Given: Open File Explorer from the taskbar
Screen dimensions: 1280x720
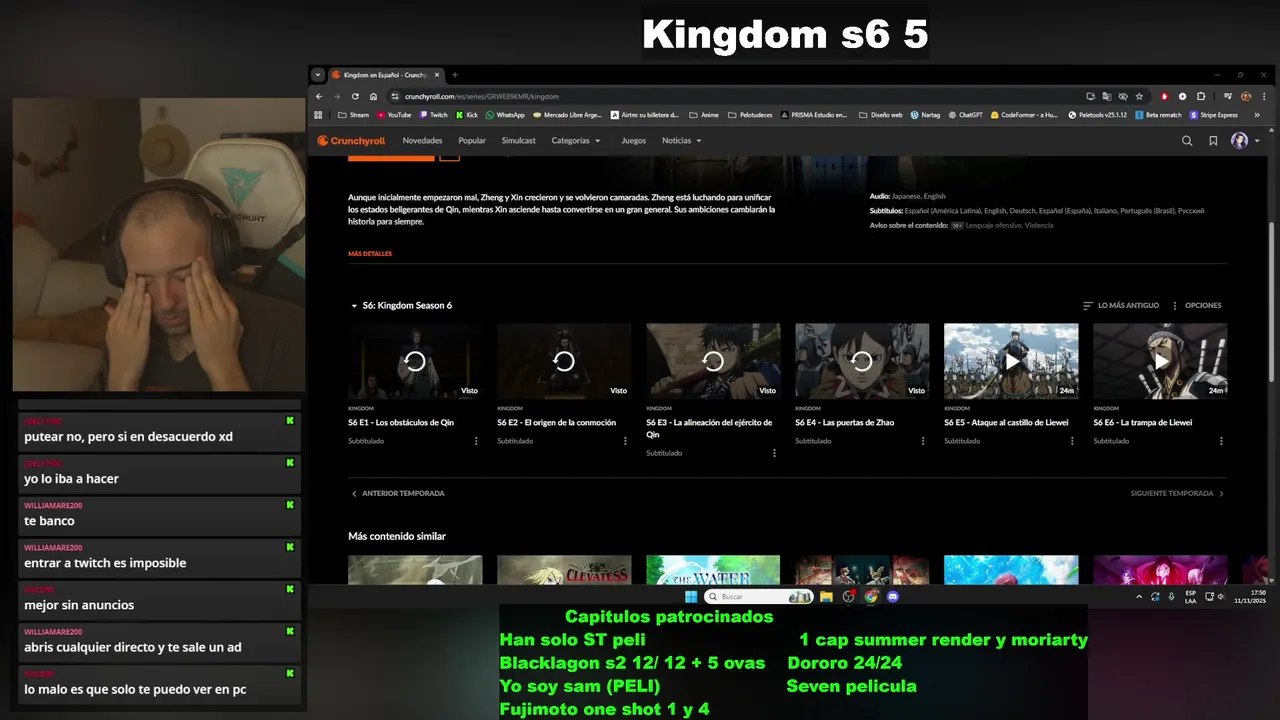Looking at the screenshot, I should coord(826,597).
